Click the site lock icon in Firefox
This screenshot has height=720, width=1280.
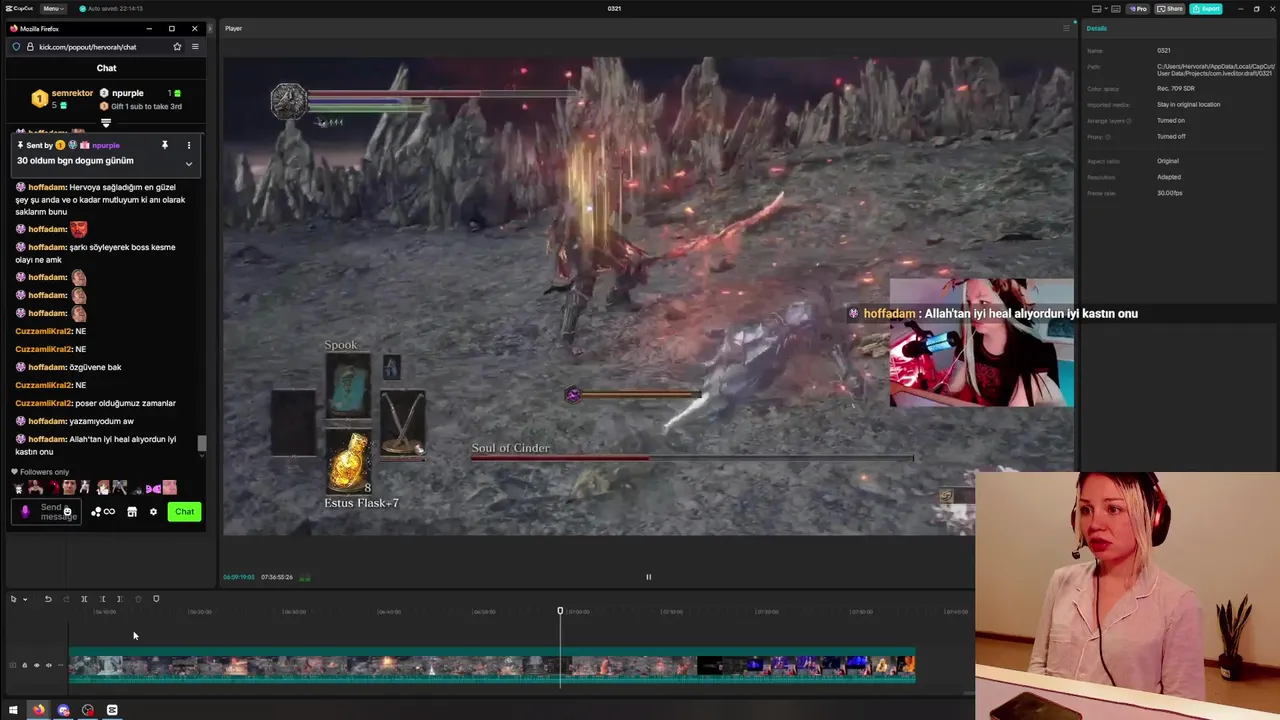click(x=30, y=47)
